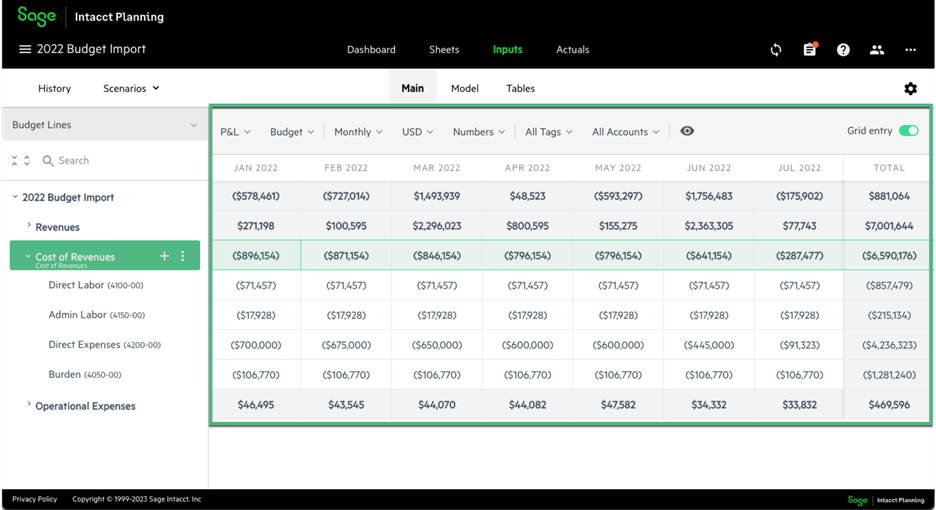Select the ($445,000) June cell
936x510 pixels.
point(709,345)
